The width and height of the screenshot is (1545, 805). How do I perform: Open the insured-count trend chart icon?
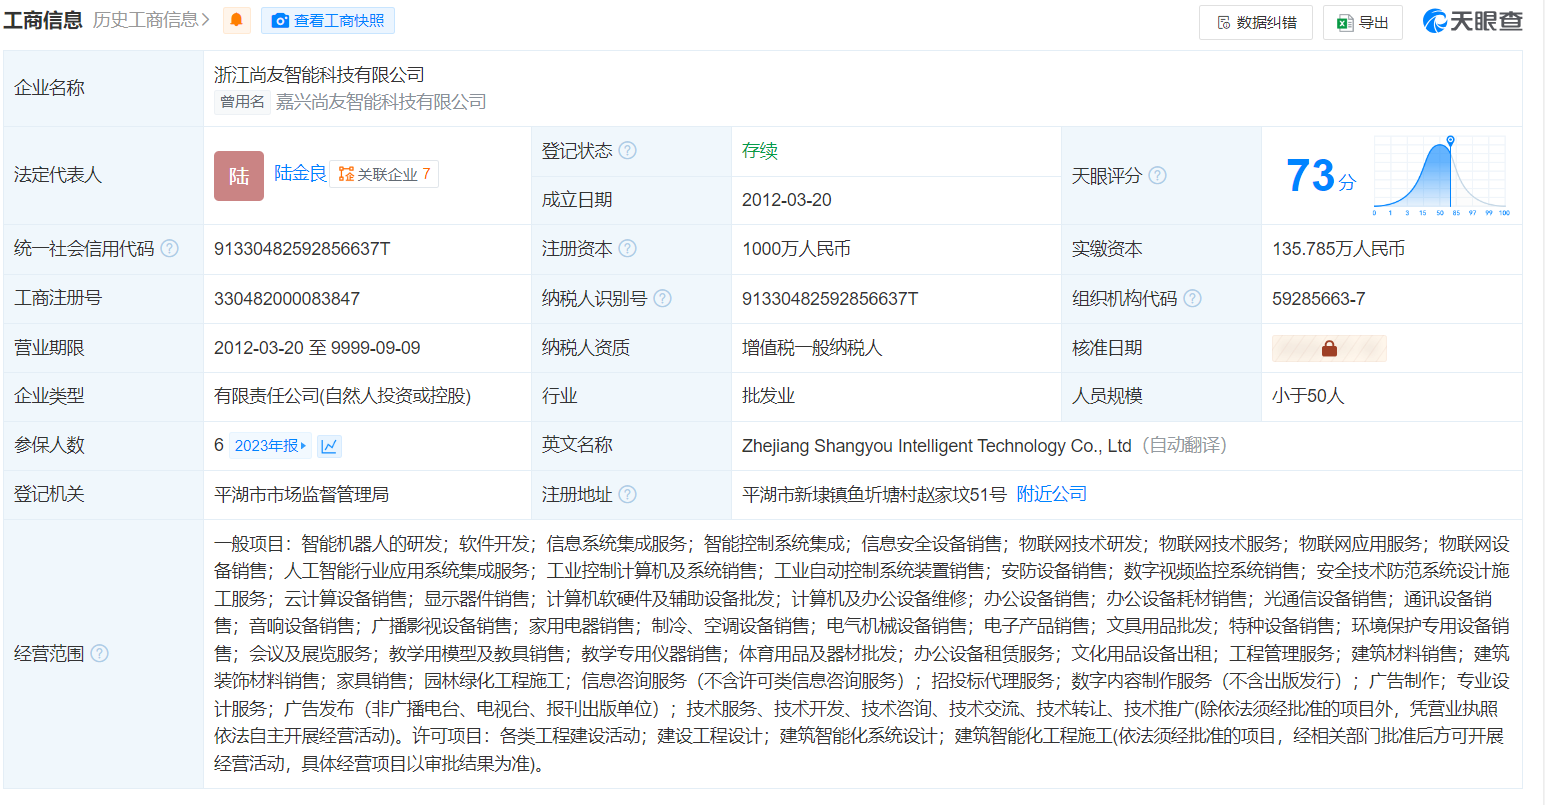[x=329, y=446]
